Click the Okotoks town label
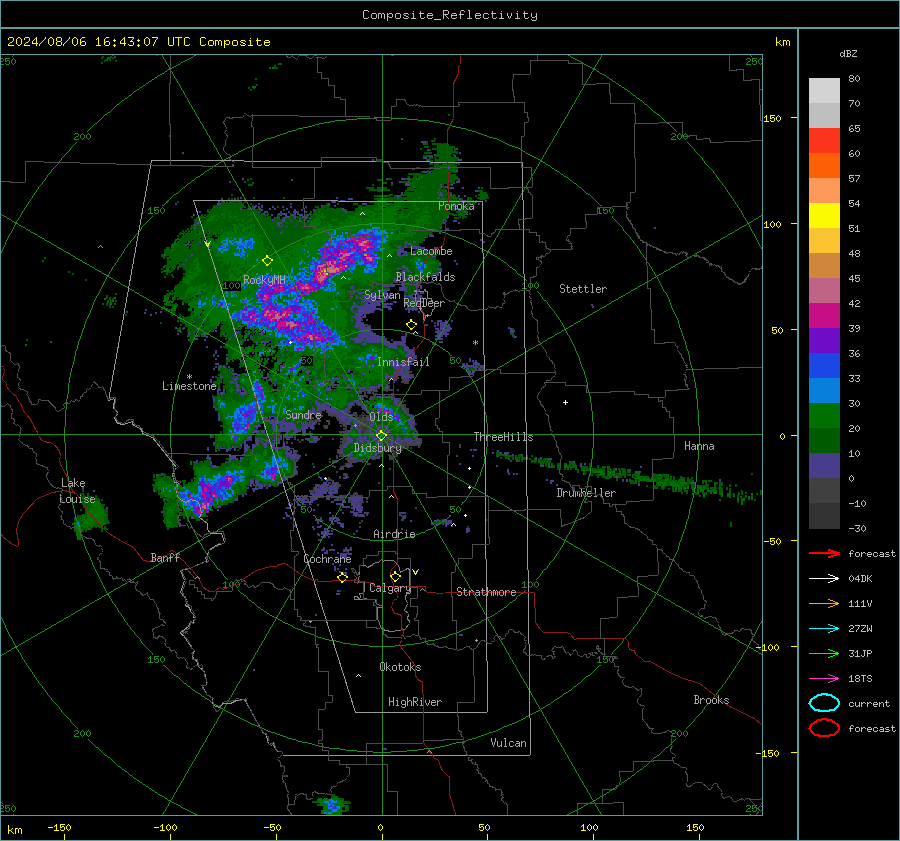Image resolution: width=900 pixels, height=841 pixels. (400, 667)
